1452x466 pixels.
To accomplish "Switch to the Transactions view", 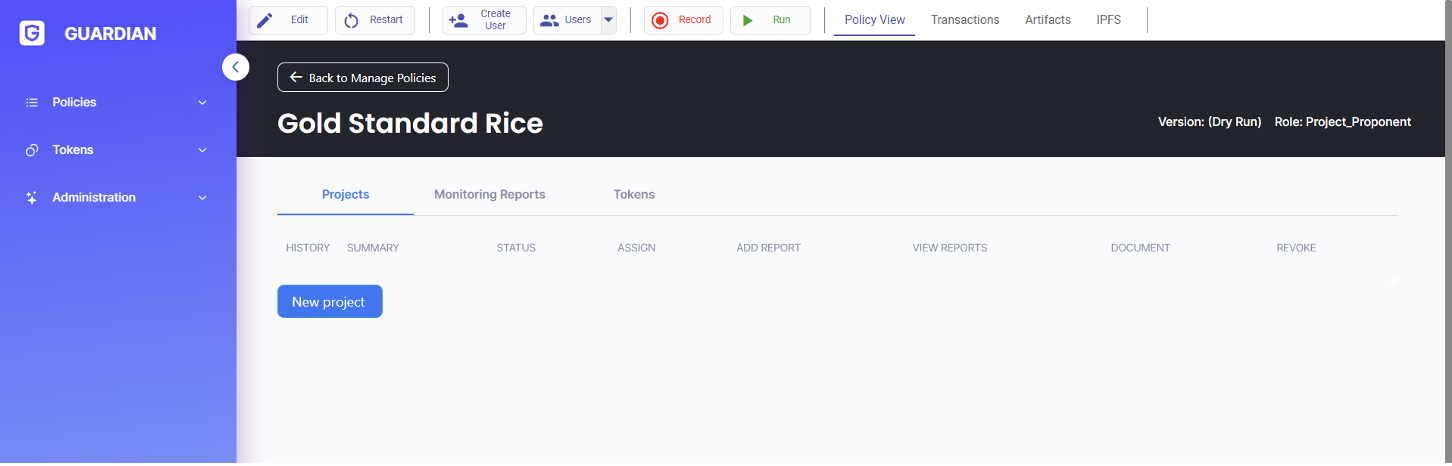I will click(964, 20).
